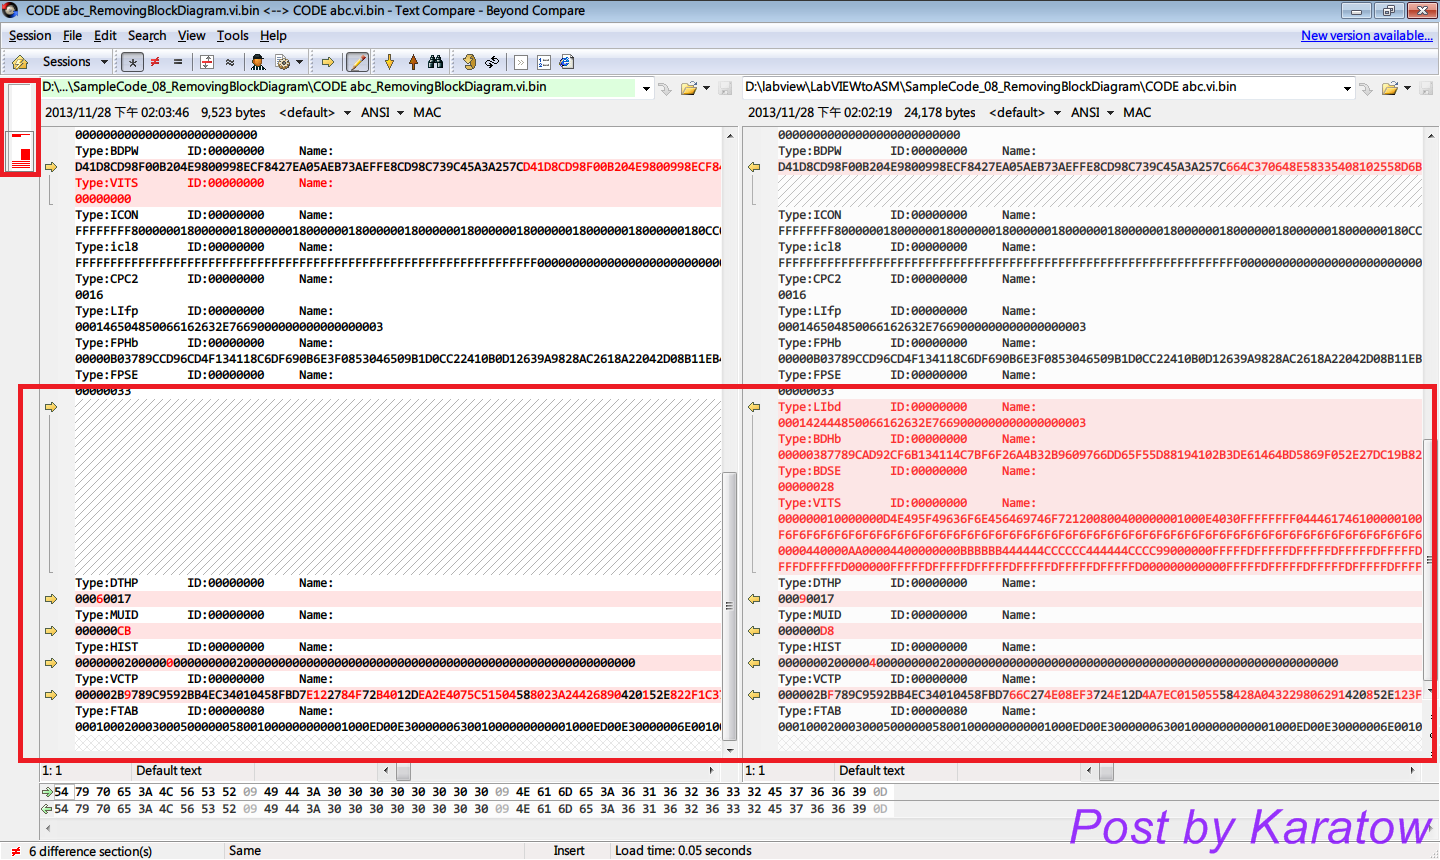Open the Search menu
The image size is (1440, 860).
147,35
